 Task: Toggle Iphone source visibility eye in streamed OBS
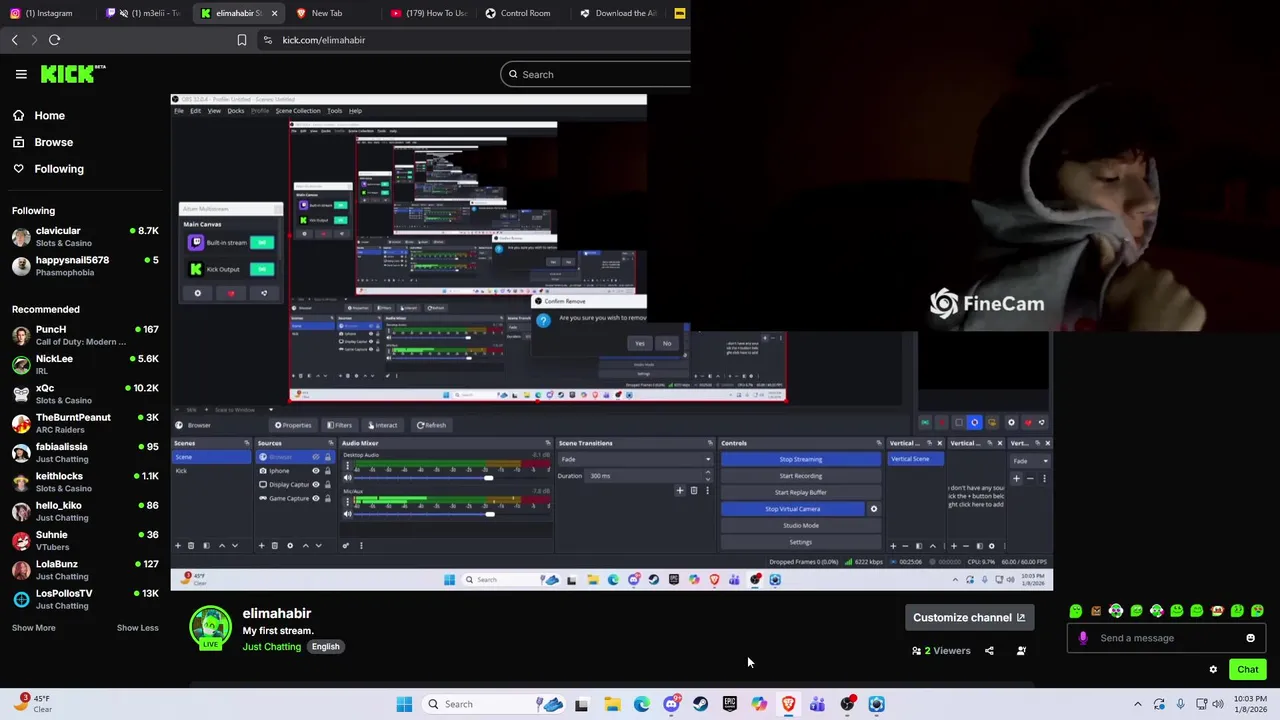(316, 471)
